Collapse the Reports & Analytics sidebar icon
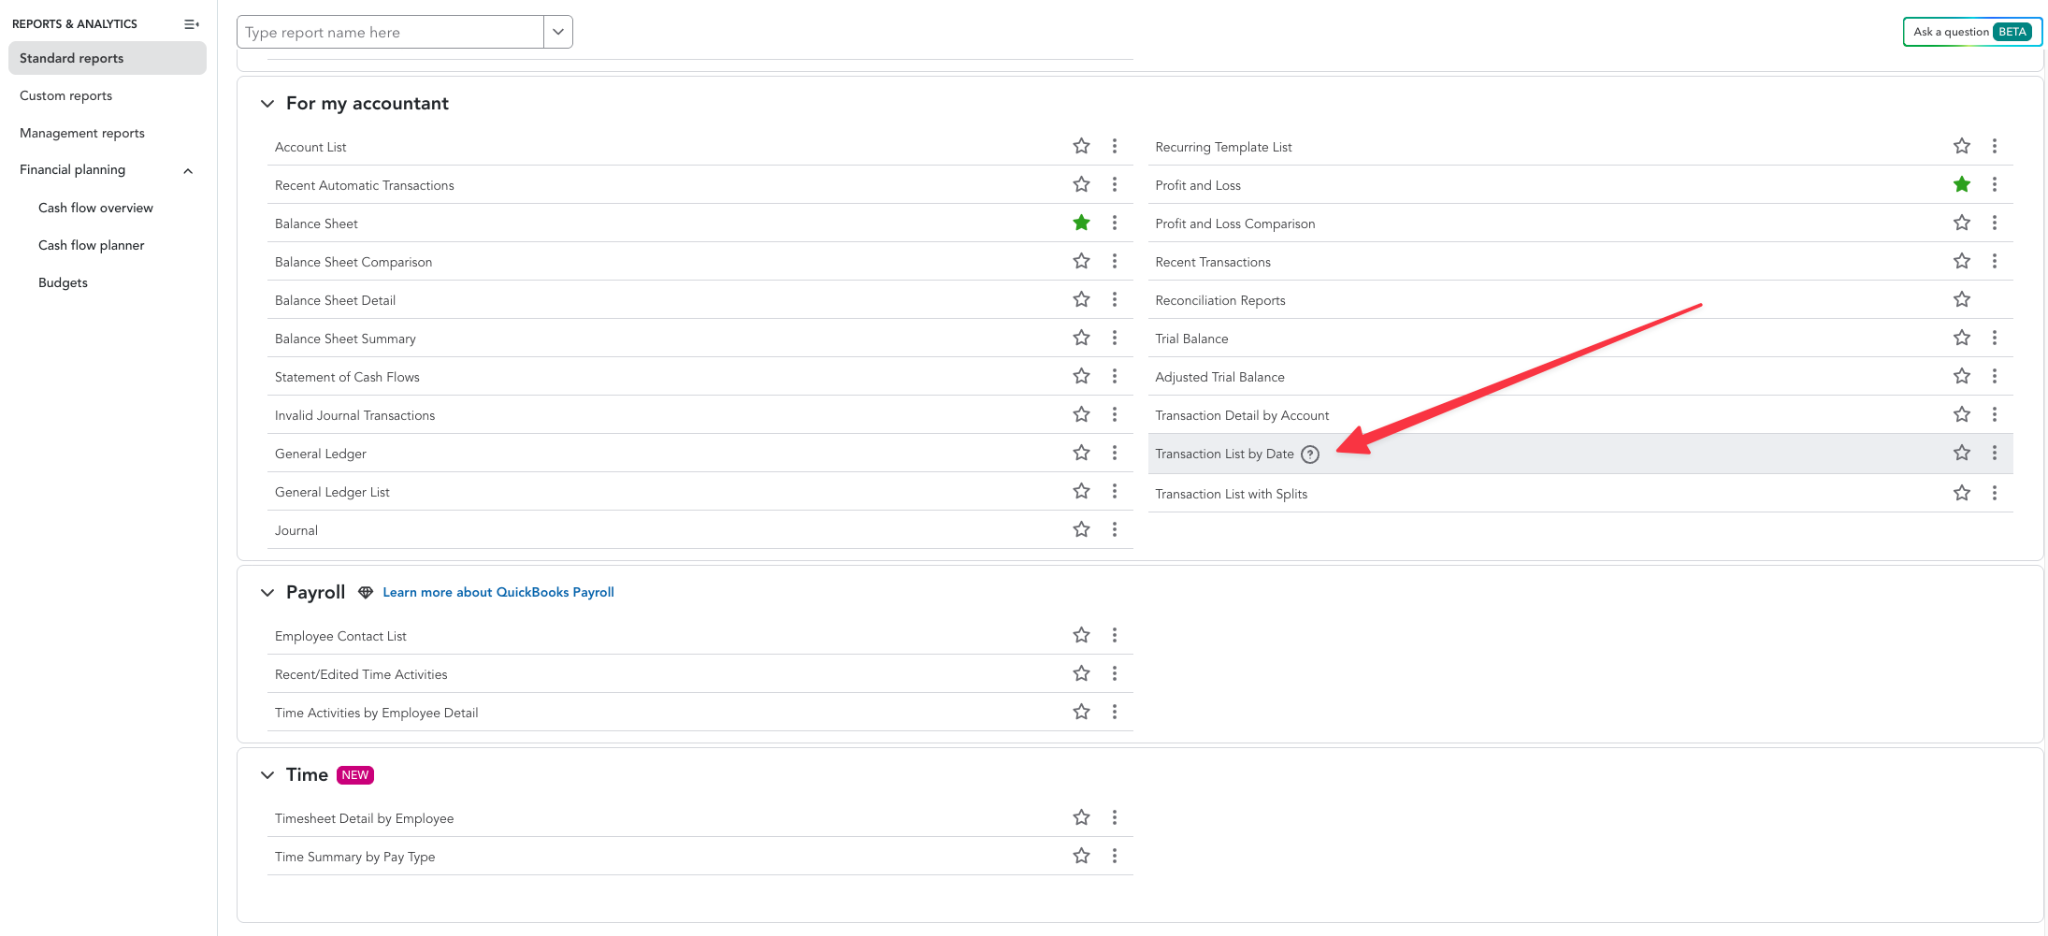 coord(191,24)
